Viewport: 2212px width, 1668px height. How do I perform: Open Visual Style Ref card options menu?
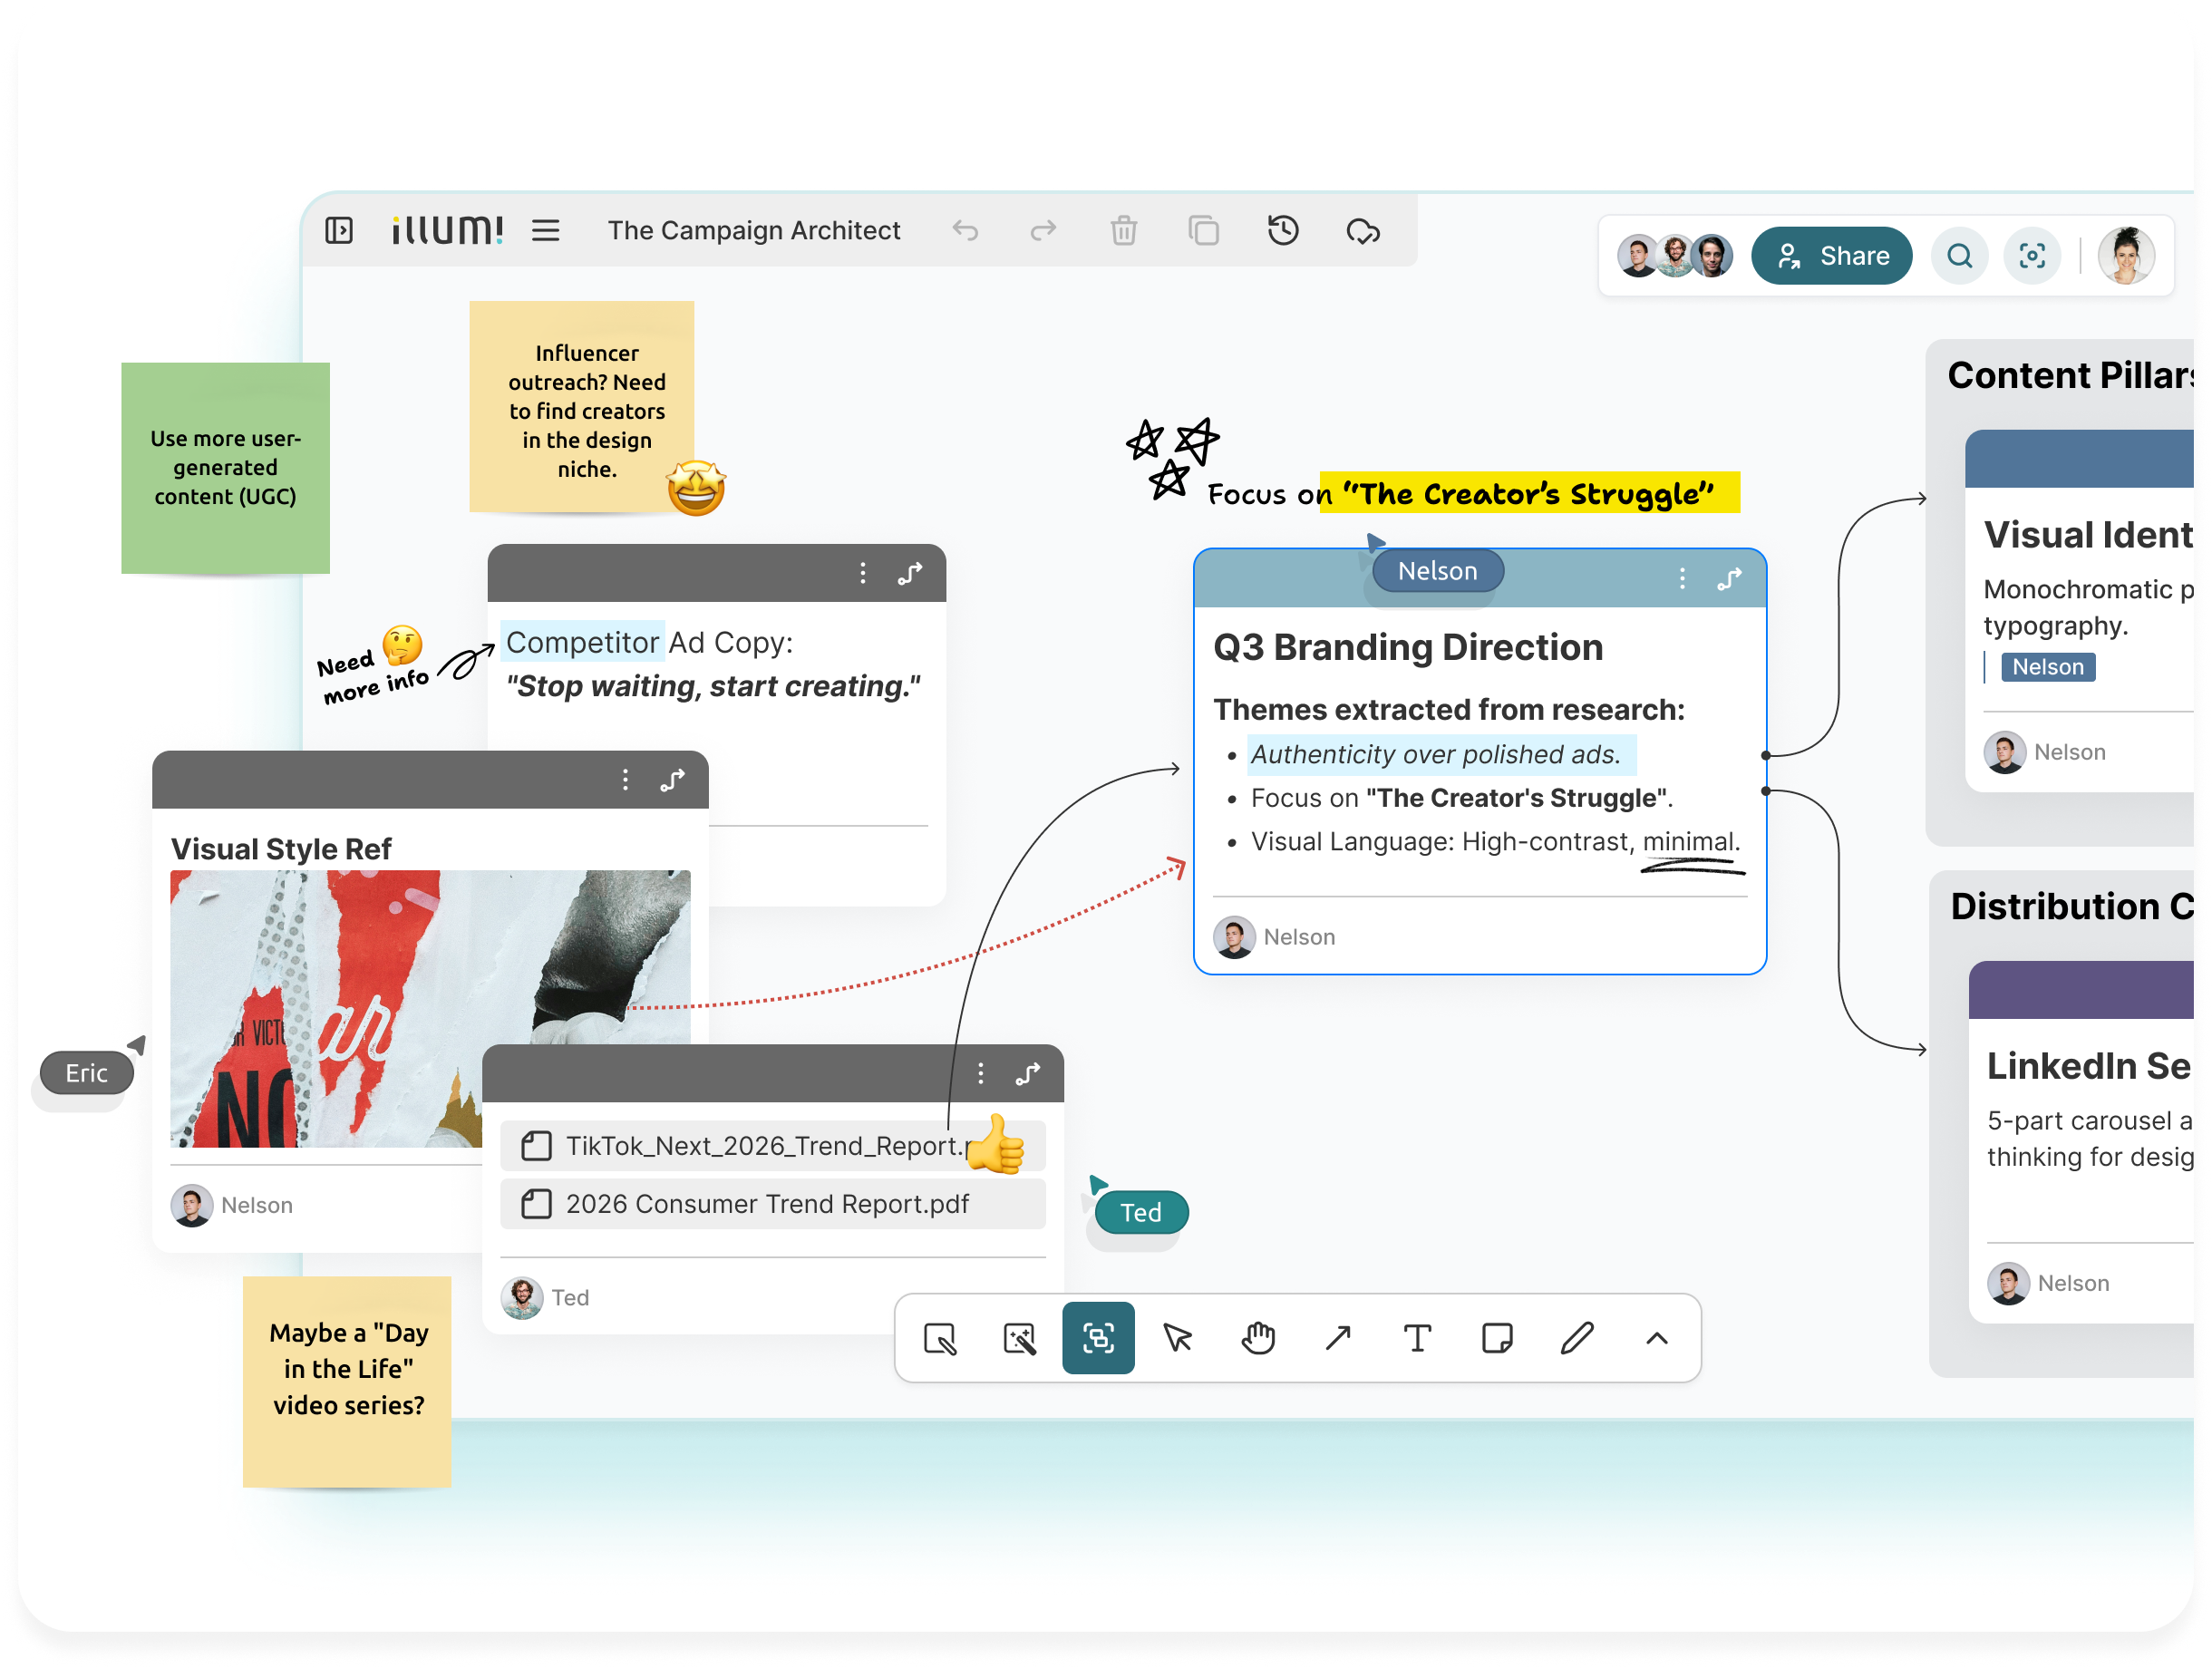[x=625, y=780]
